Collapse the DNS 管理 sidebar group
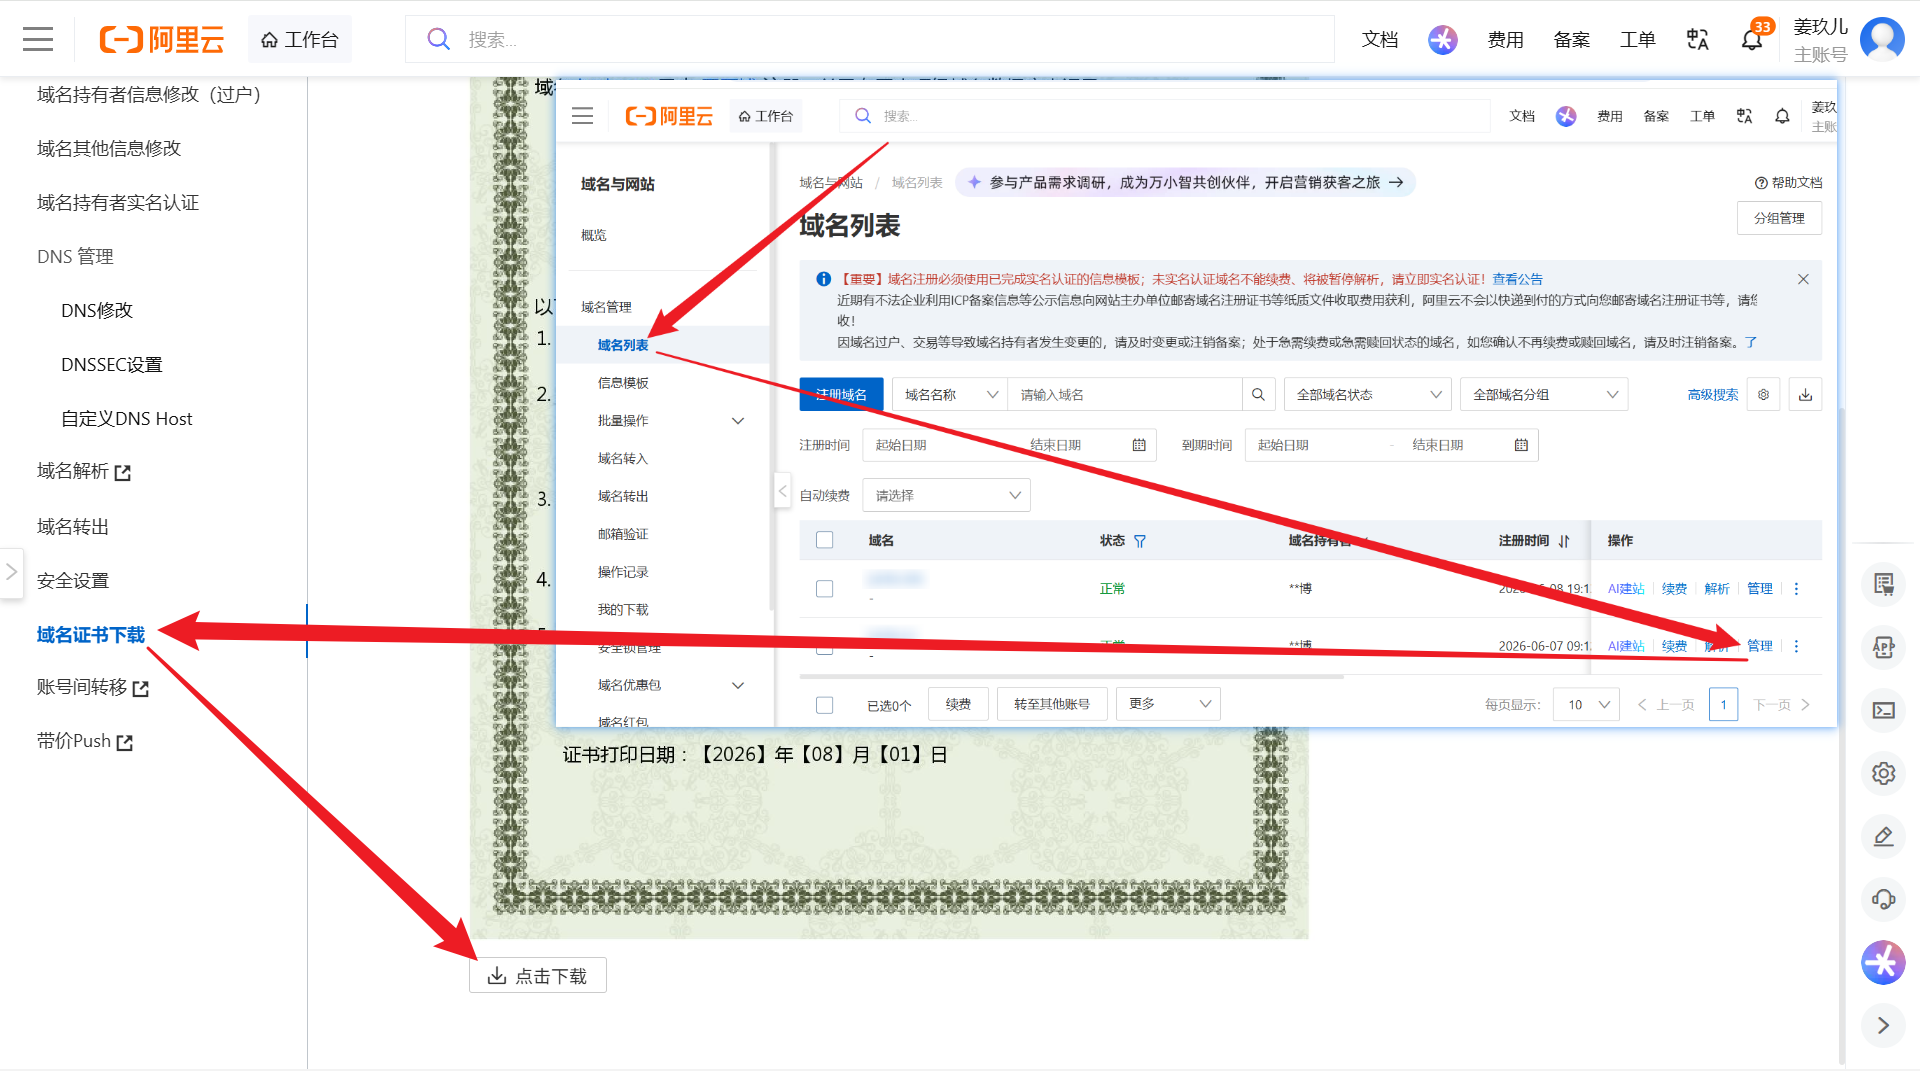 click(x=75, y=256)
